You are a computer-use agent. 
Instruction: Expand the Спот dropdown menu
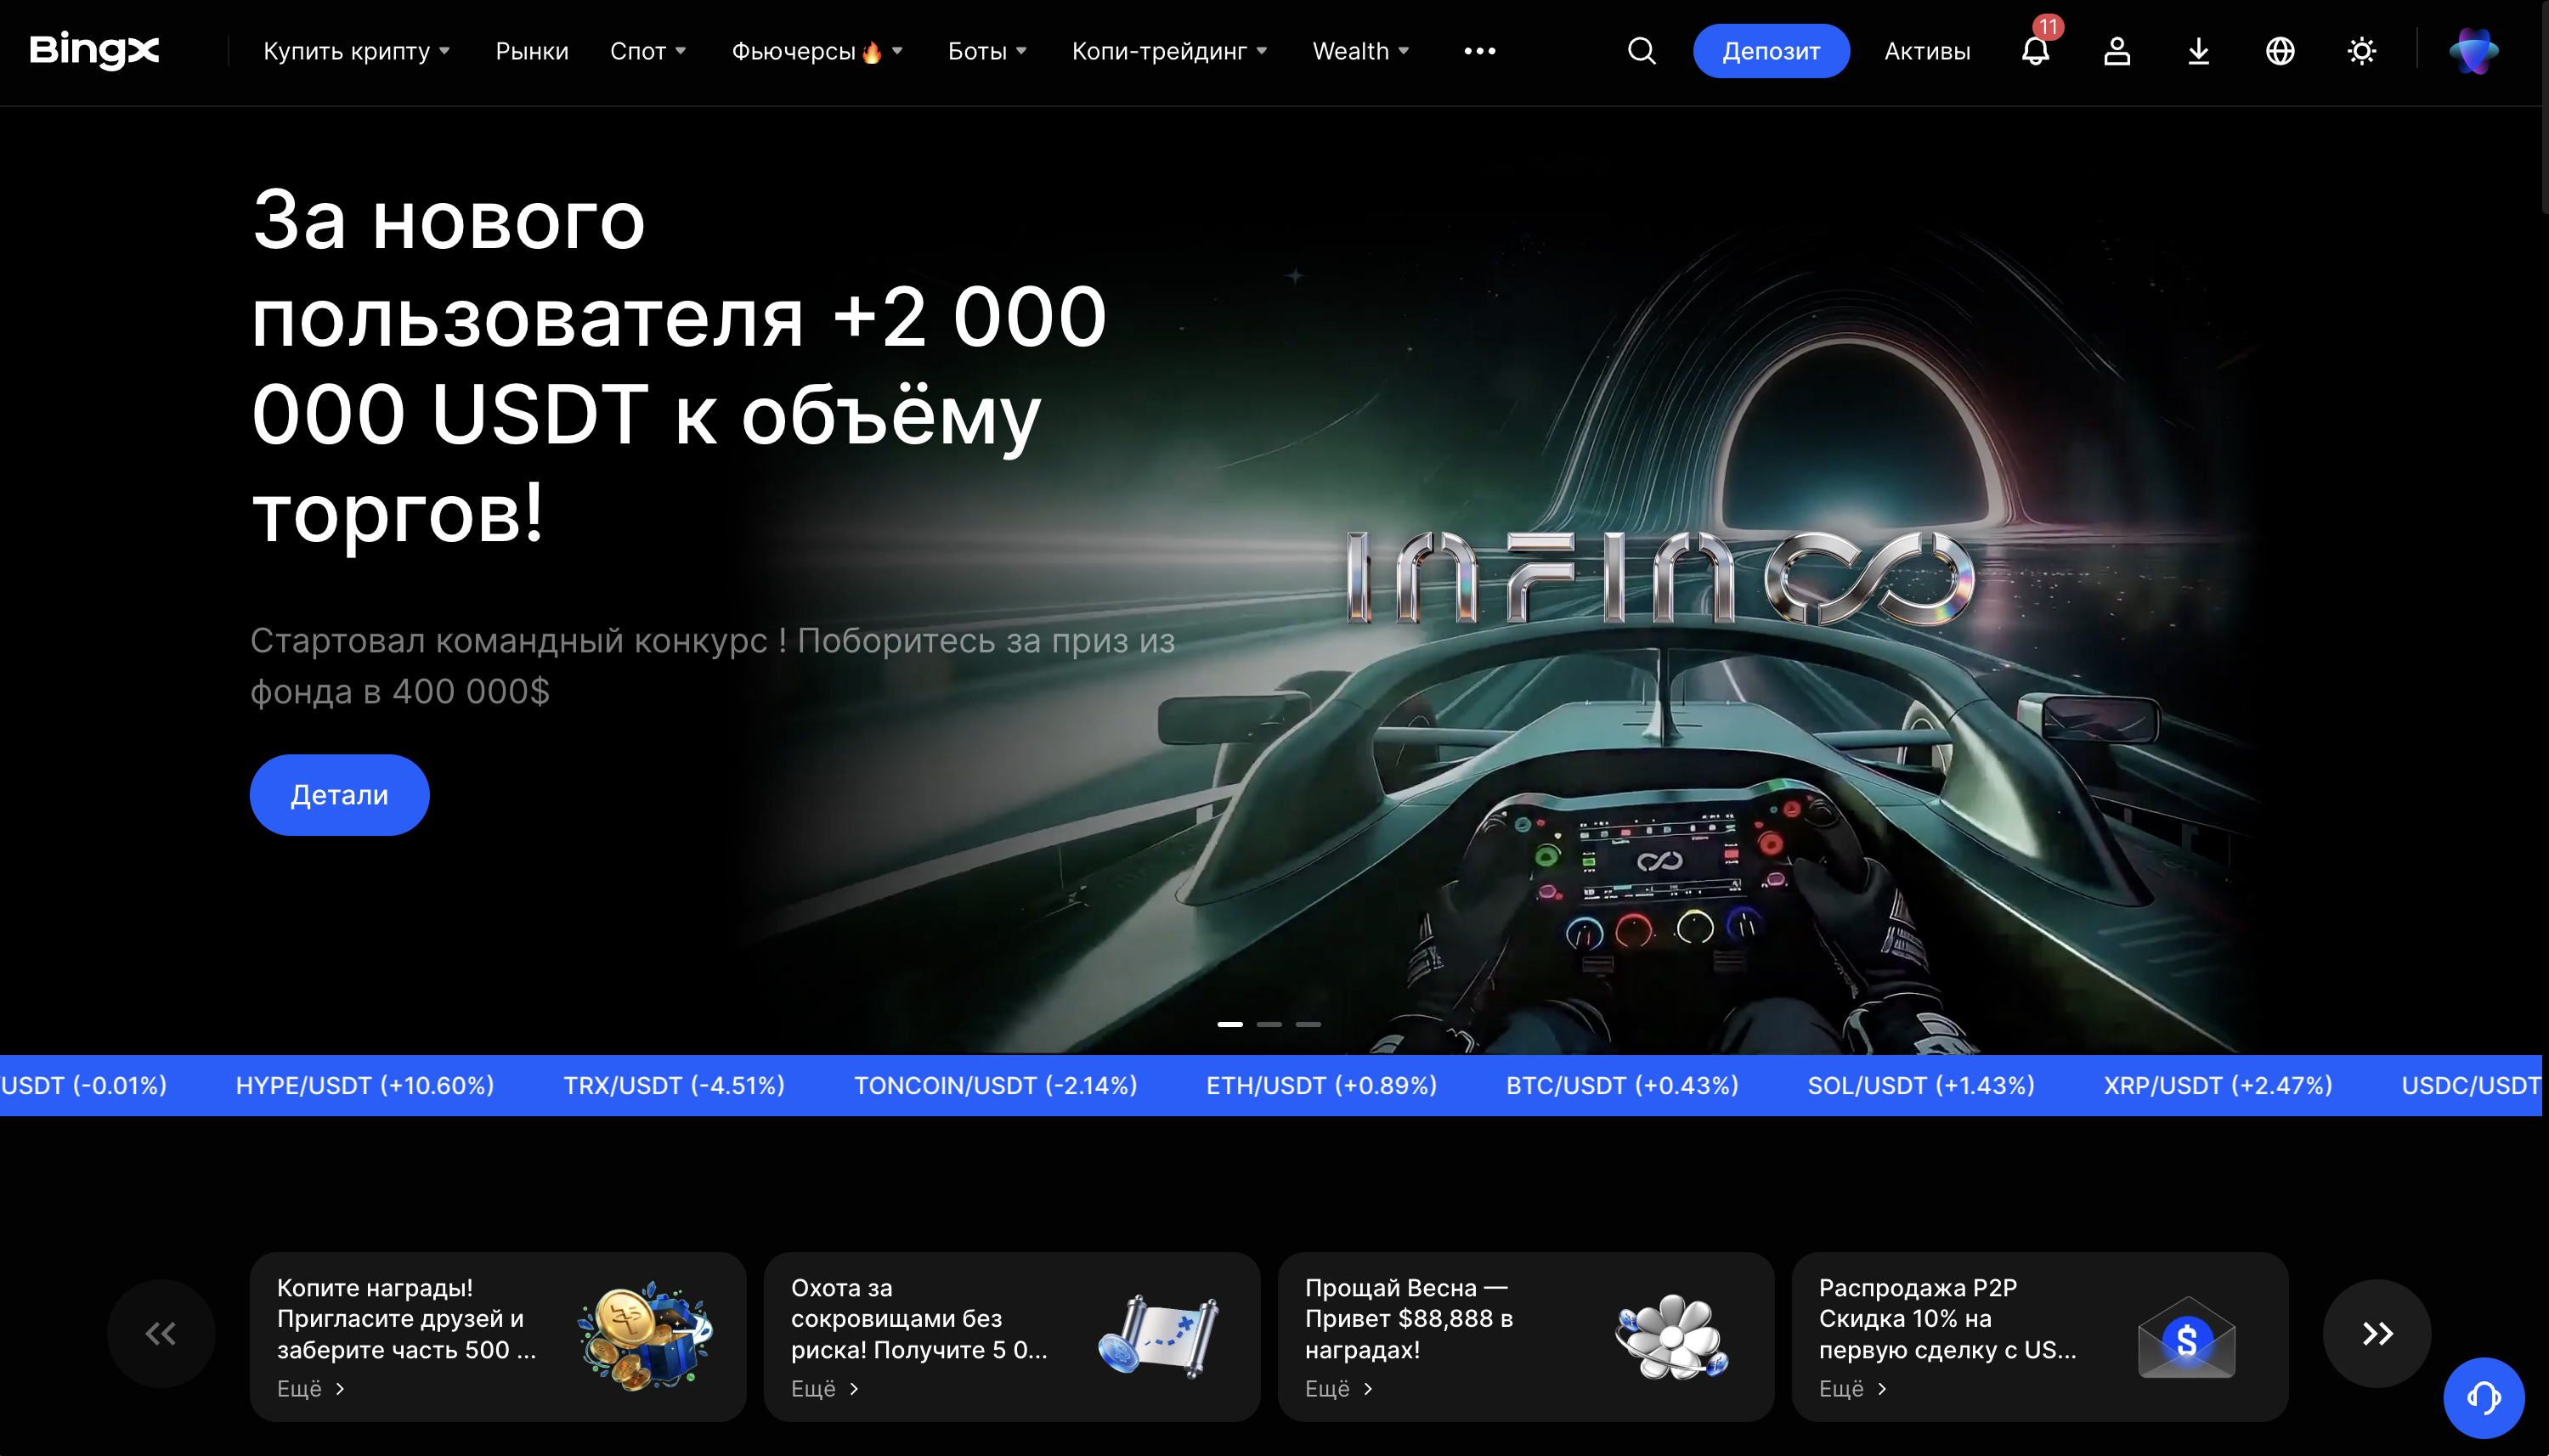coord(648,51)
